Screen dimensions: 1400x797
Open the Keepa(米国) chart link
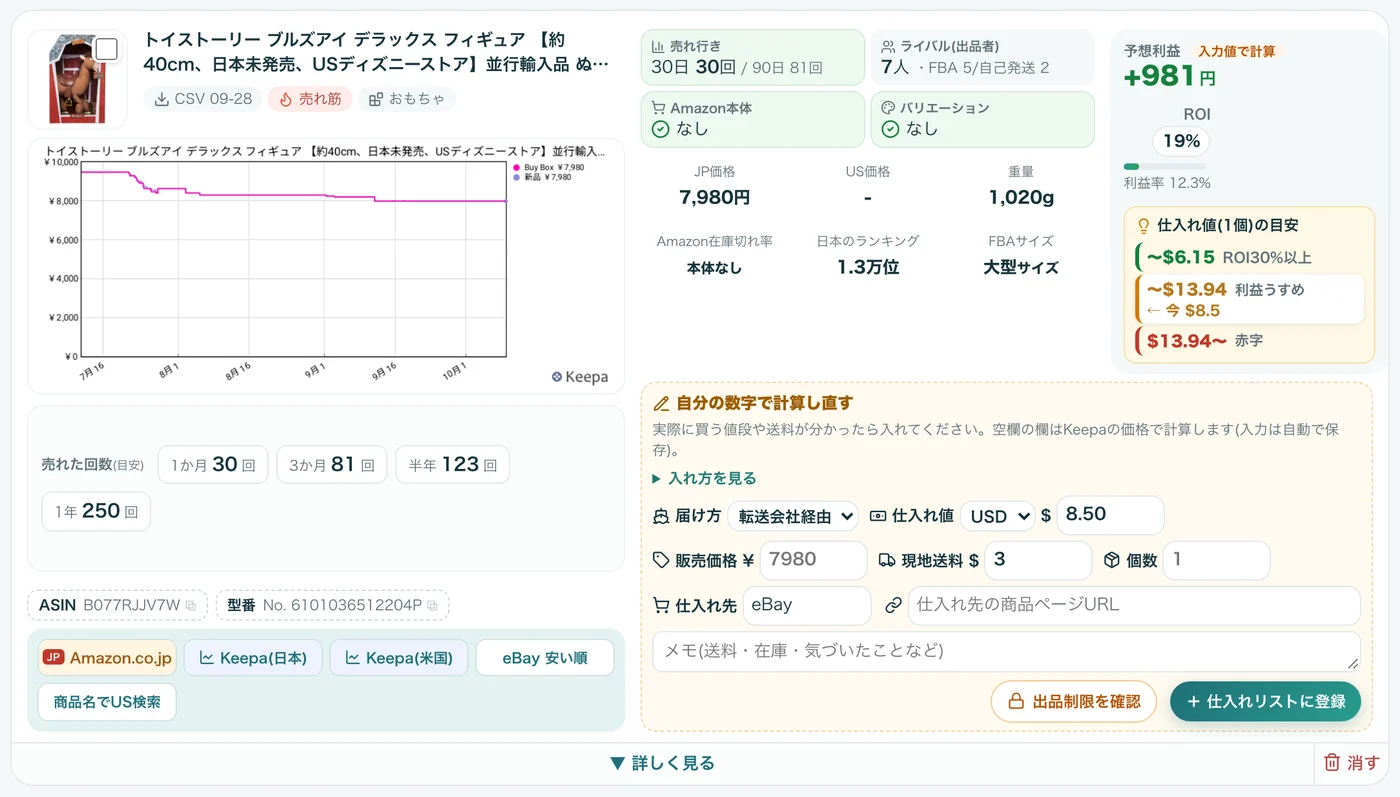(x=398, y=658)
